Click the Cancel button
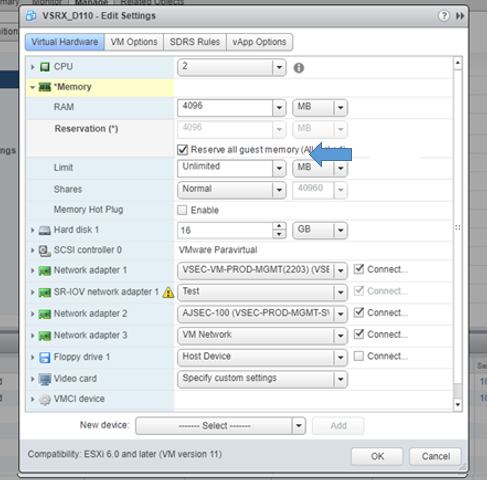 436,456
